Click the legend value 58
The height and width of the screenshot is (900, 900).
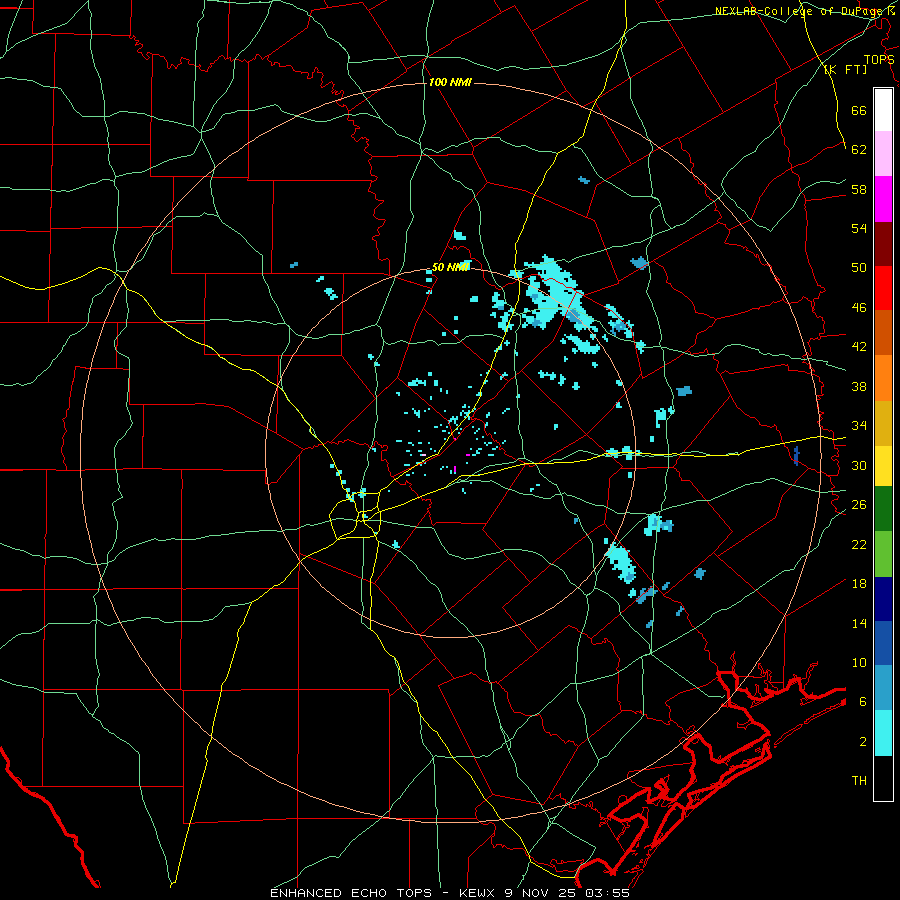pyautogui.click(x=859, y=189)
